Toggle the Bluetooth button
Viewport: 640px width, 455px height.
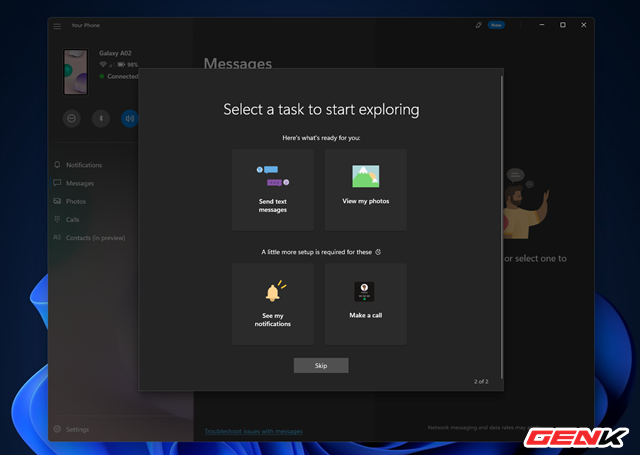tap(101, 118)
